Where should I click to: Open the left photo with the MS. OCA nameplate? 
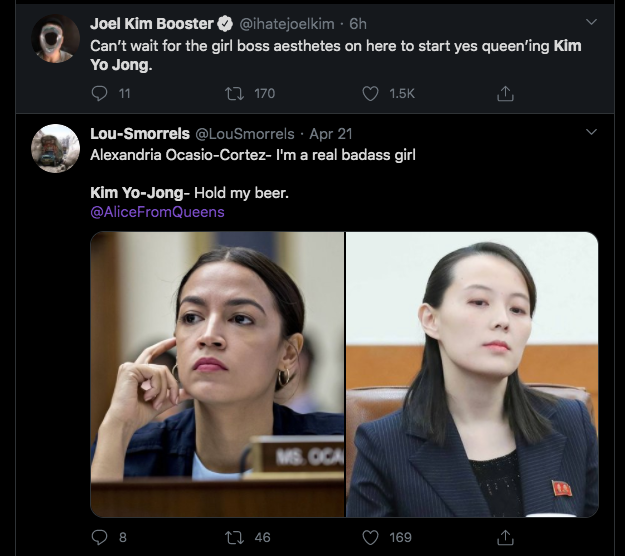pos(217,374)
